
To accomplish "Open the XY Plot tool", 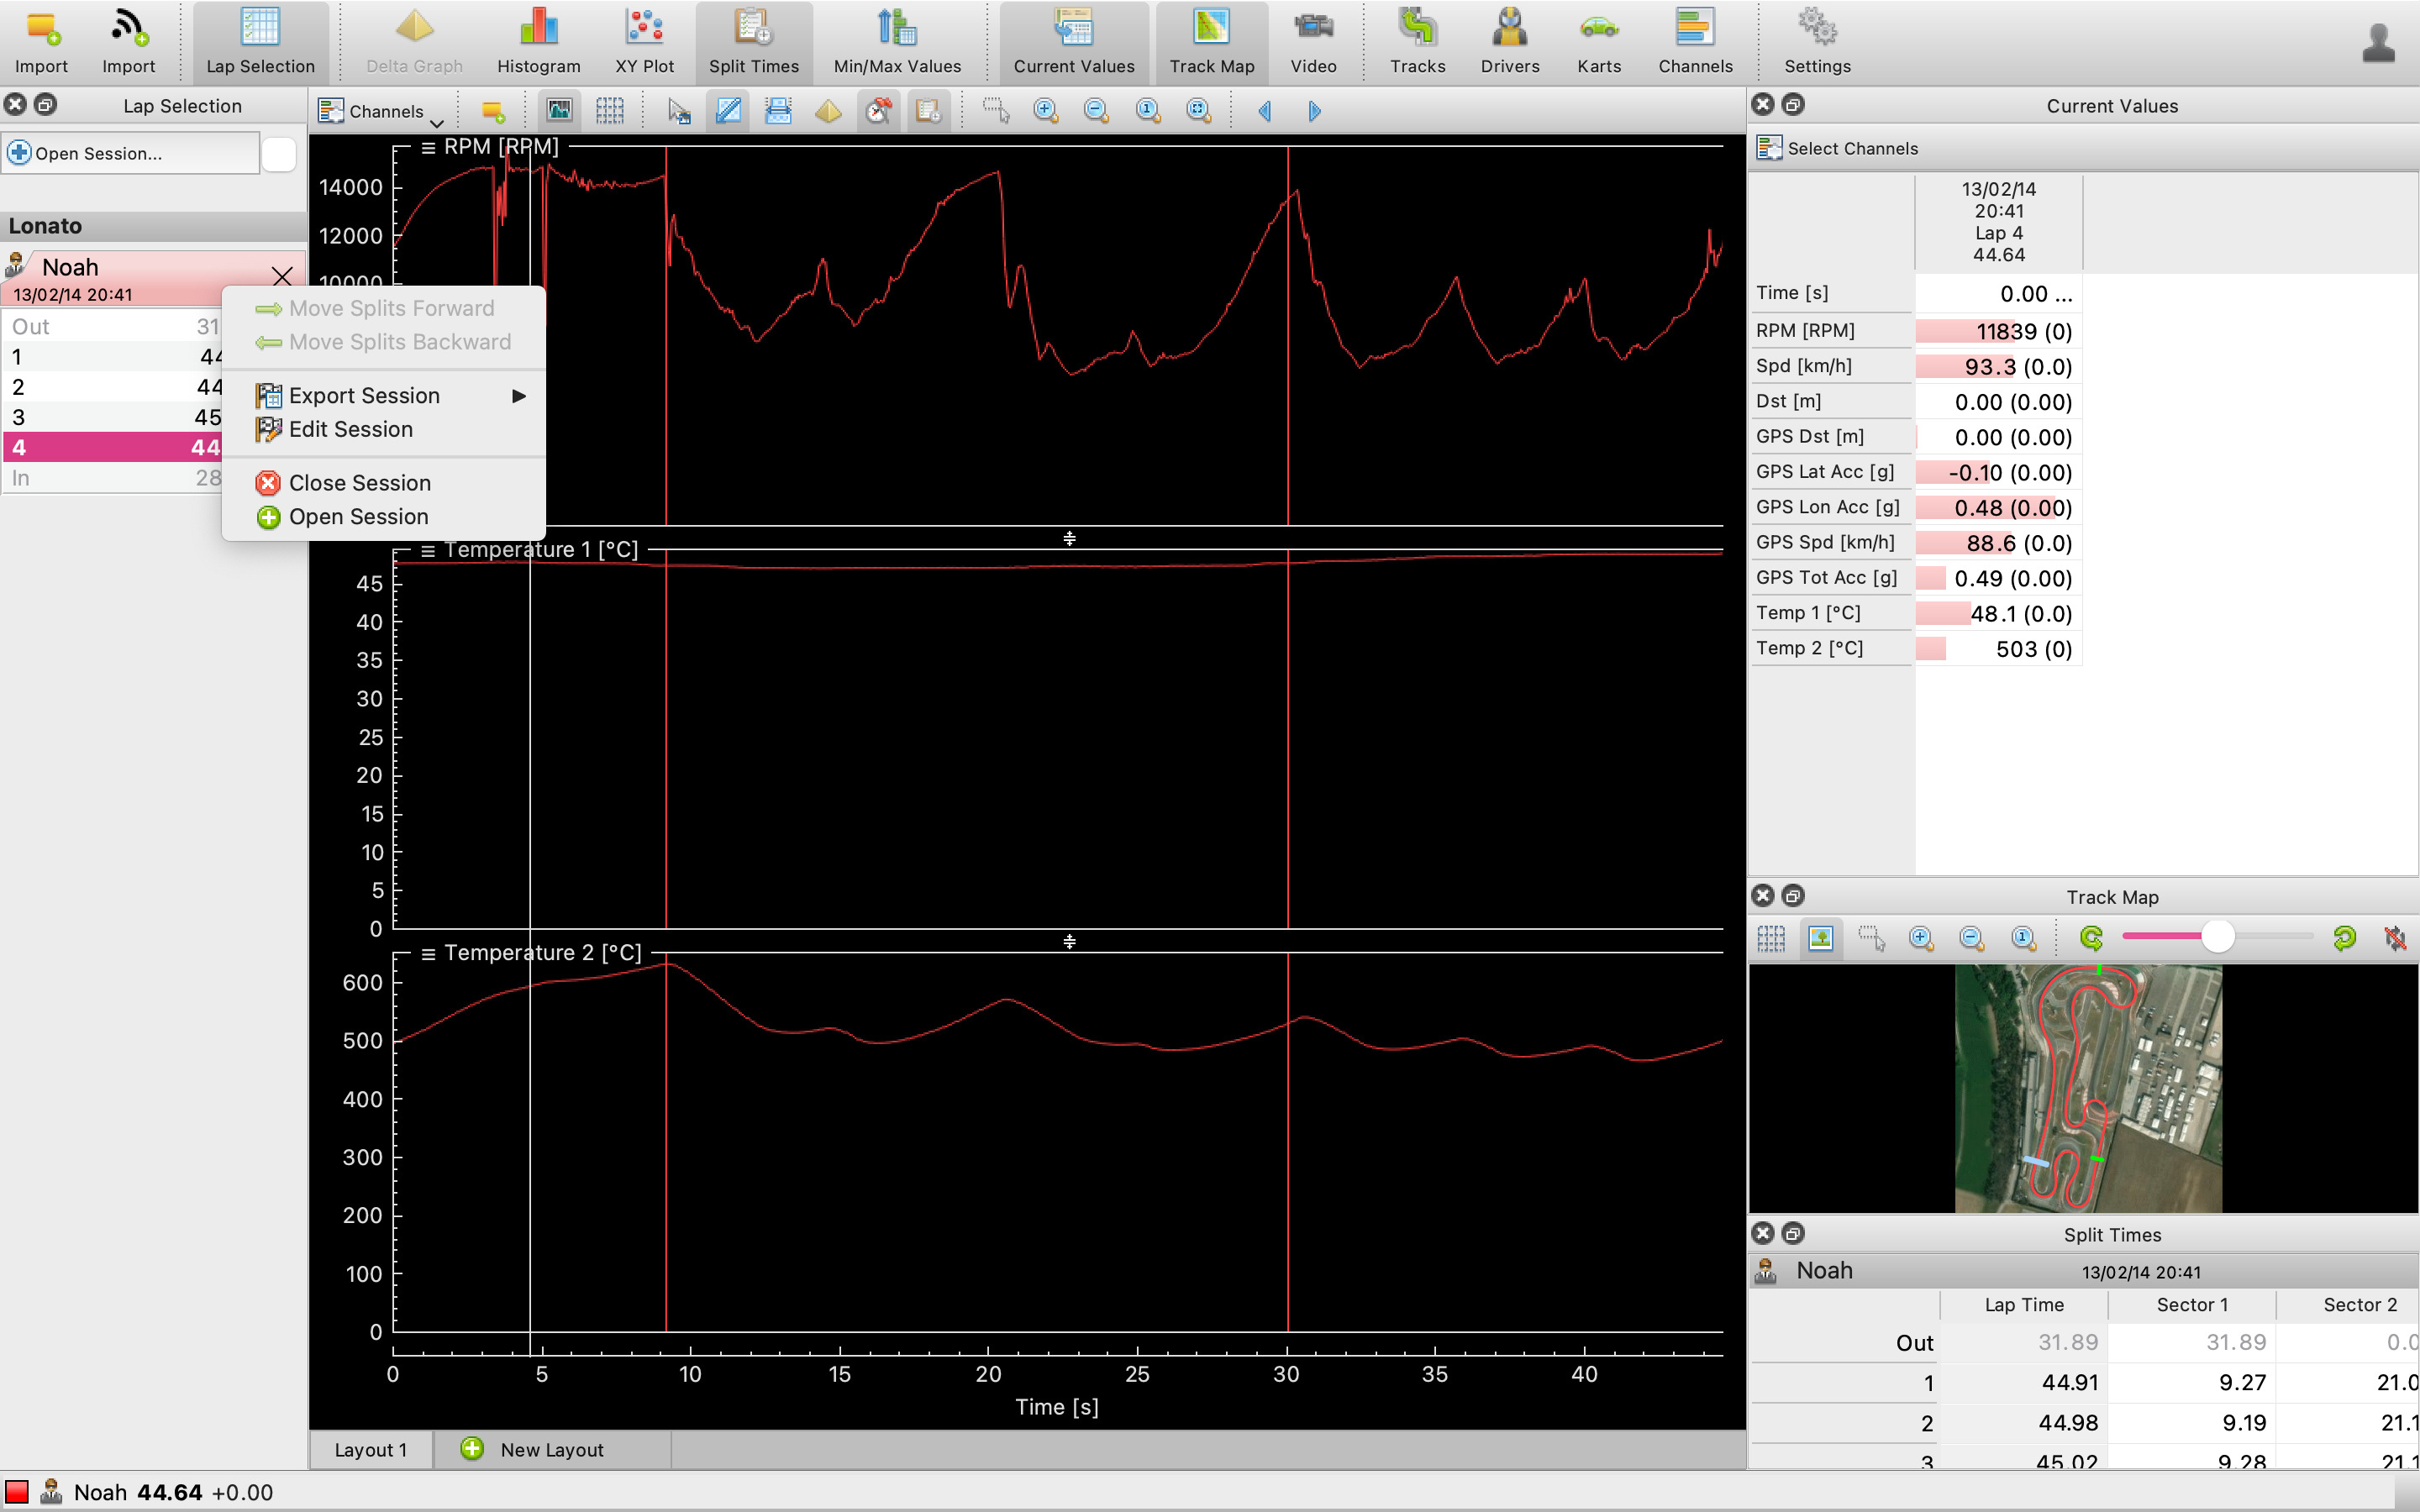I will [x=644, y=42].
